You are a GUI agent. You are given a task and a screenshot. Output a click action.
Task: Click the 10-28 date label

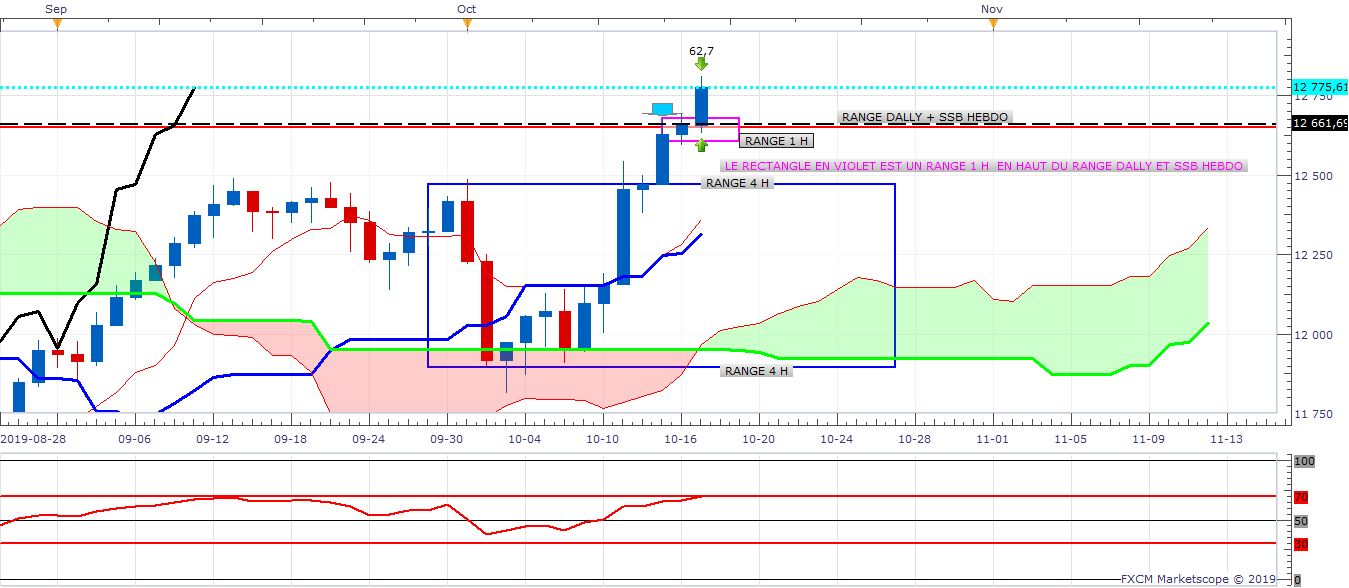(914, 439)
